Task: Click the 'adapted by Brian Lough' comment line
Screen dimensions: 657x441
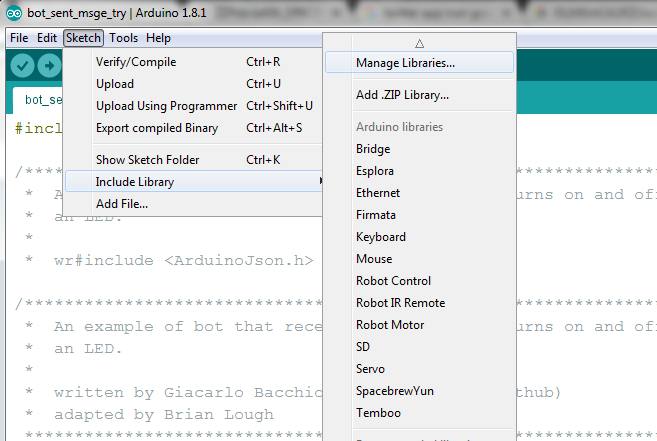Action: click(x=164, y=415)
